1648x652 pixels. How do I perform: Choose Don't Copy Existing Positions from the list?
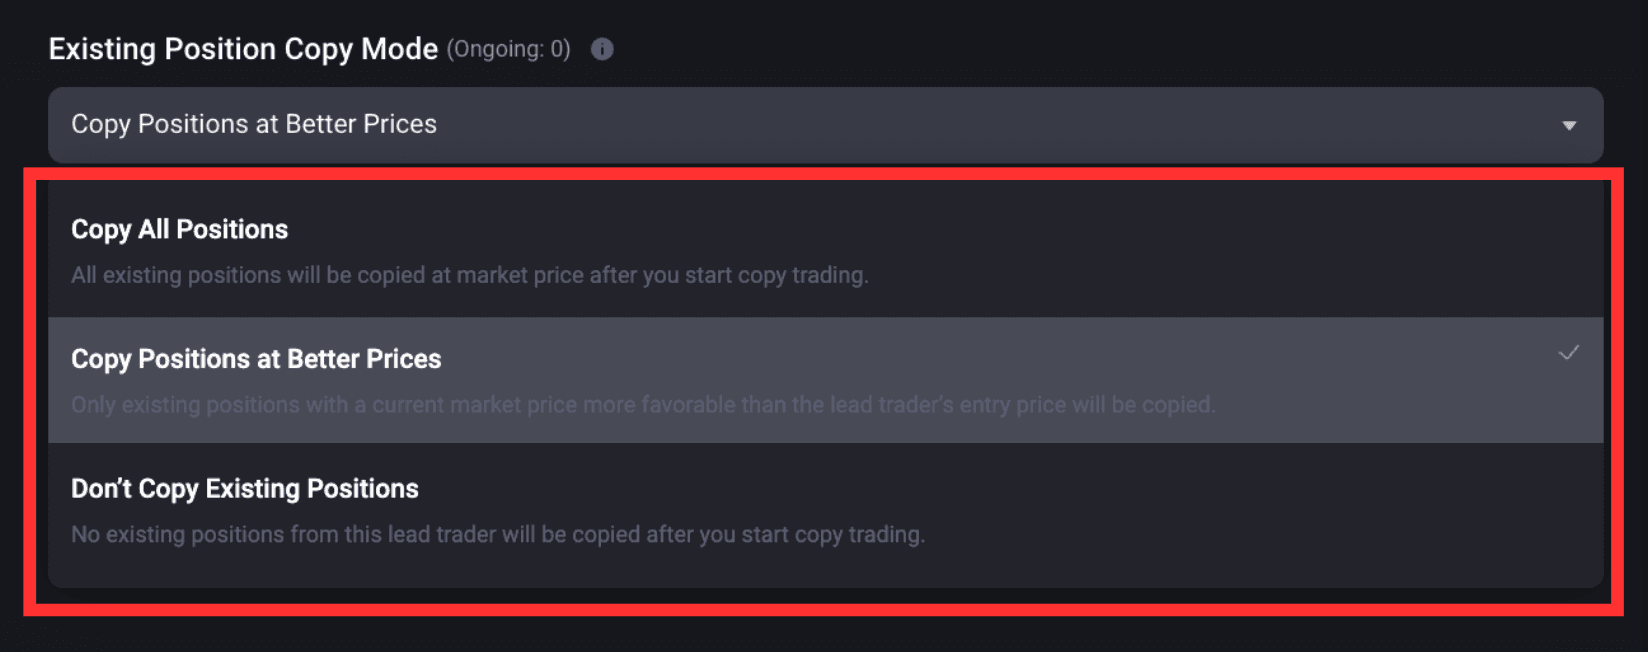pos(826,511)
